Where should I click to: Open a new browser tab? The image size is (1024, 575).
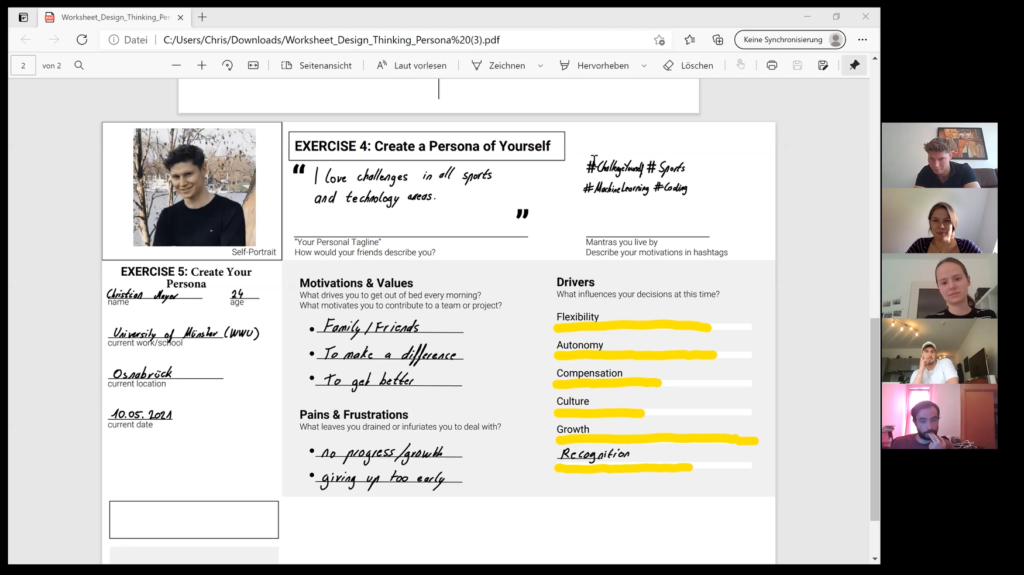[x=202, y=17]
